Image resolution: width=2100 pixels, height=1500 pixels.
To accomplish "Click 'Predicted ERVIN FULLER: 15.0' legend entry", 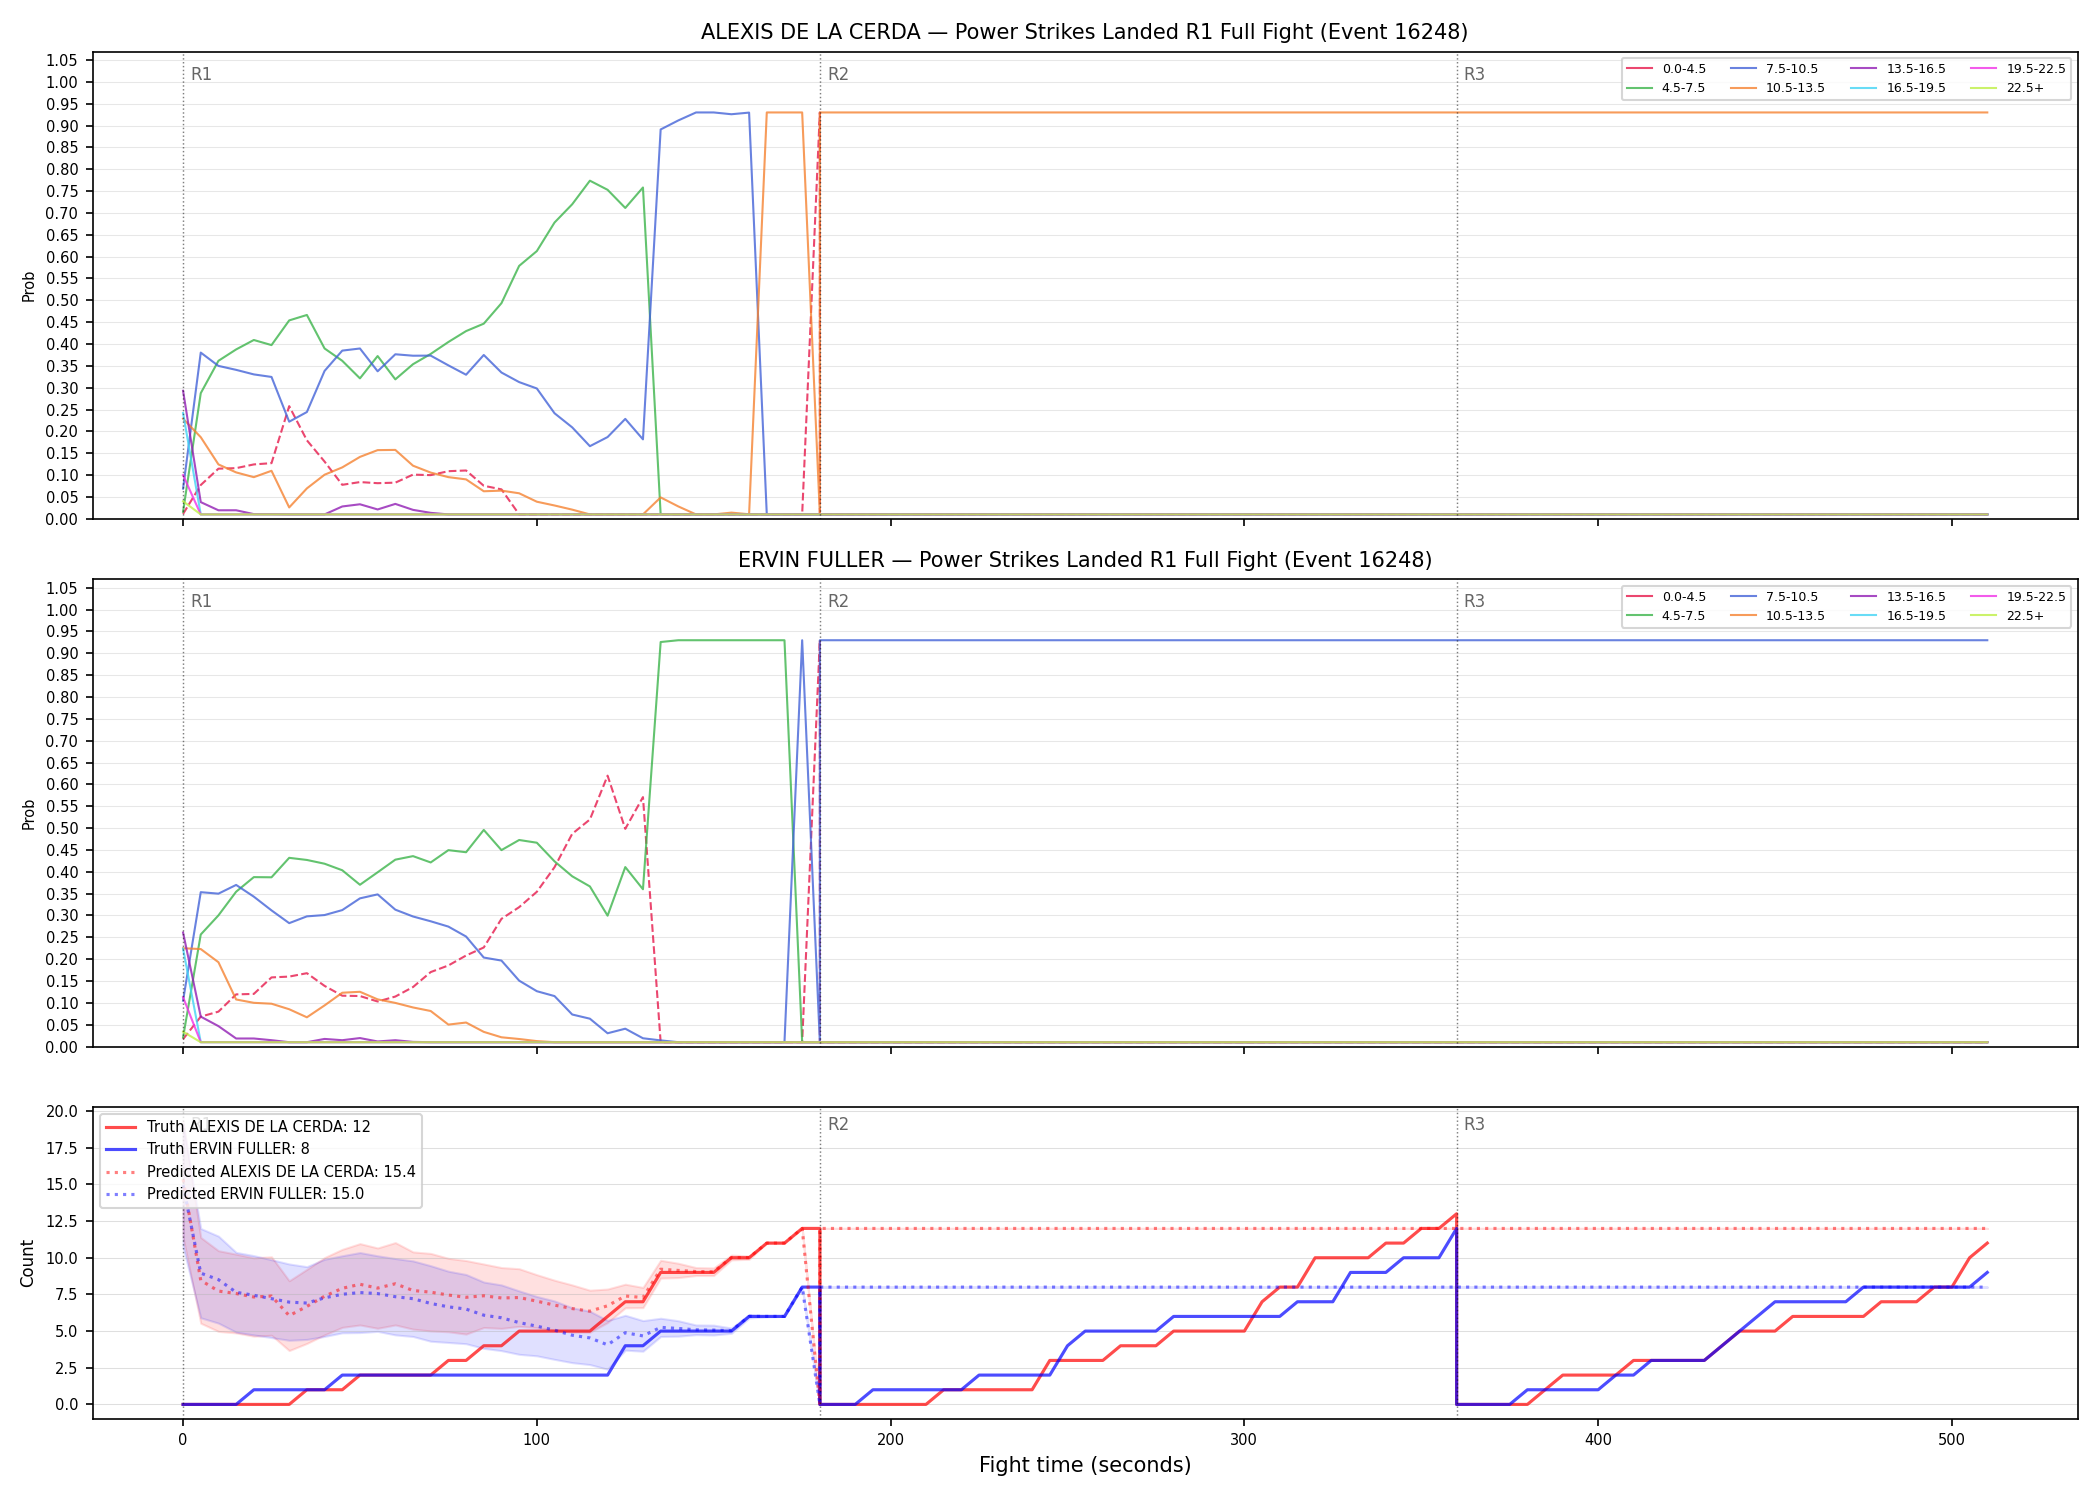I will [x=235, y=1194].
